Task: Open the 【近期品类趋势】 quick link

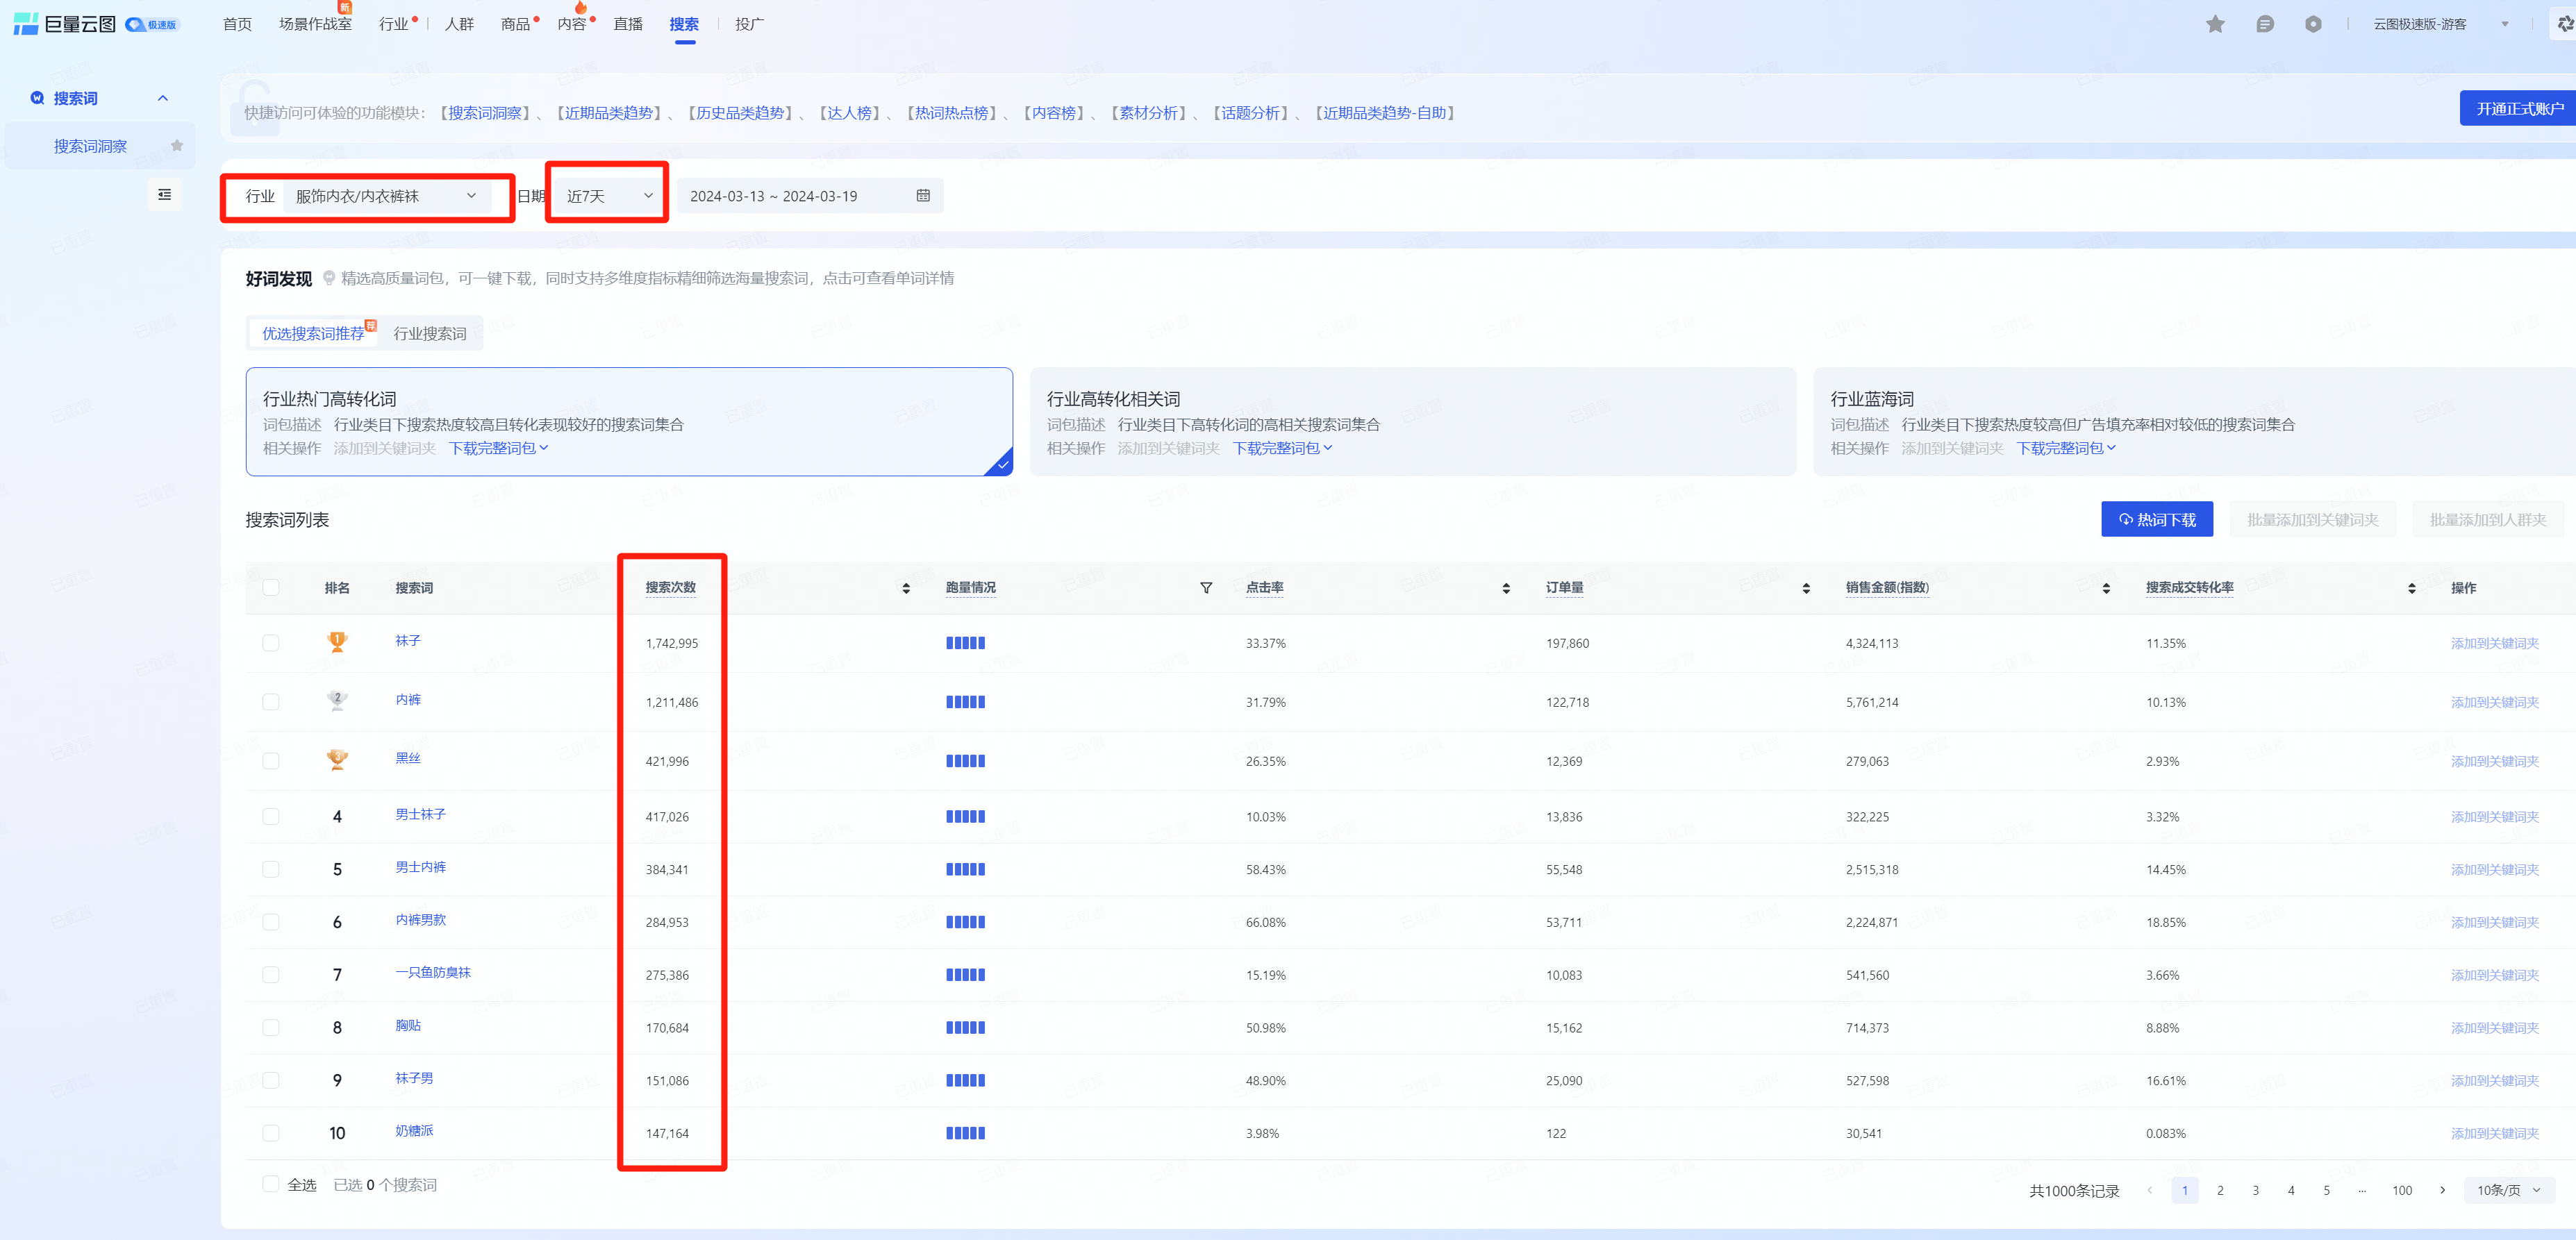Action: (608, 113)
